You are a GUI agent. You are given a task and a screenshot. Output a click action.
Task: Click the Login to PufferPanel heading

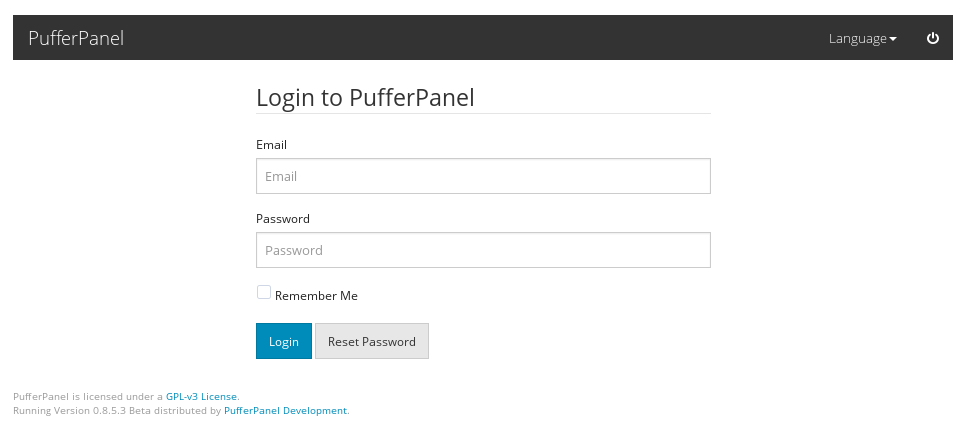tap(365, 97)
